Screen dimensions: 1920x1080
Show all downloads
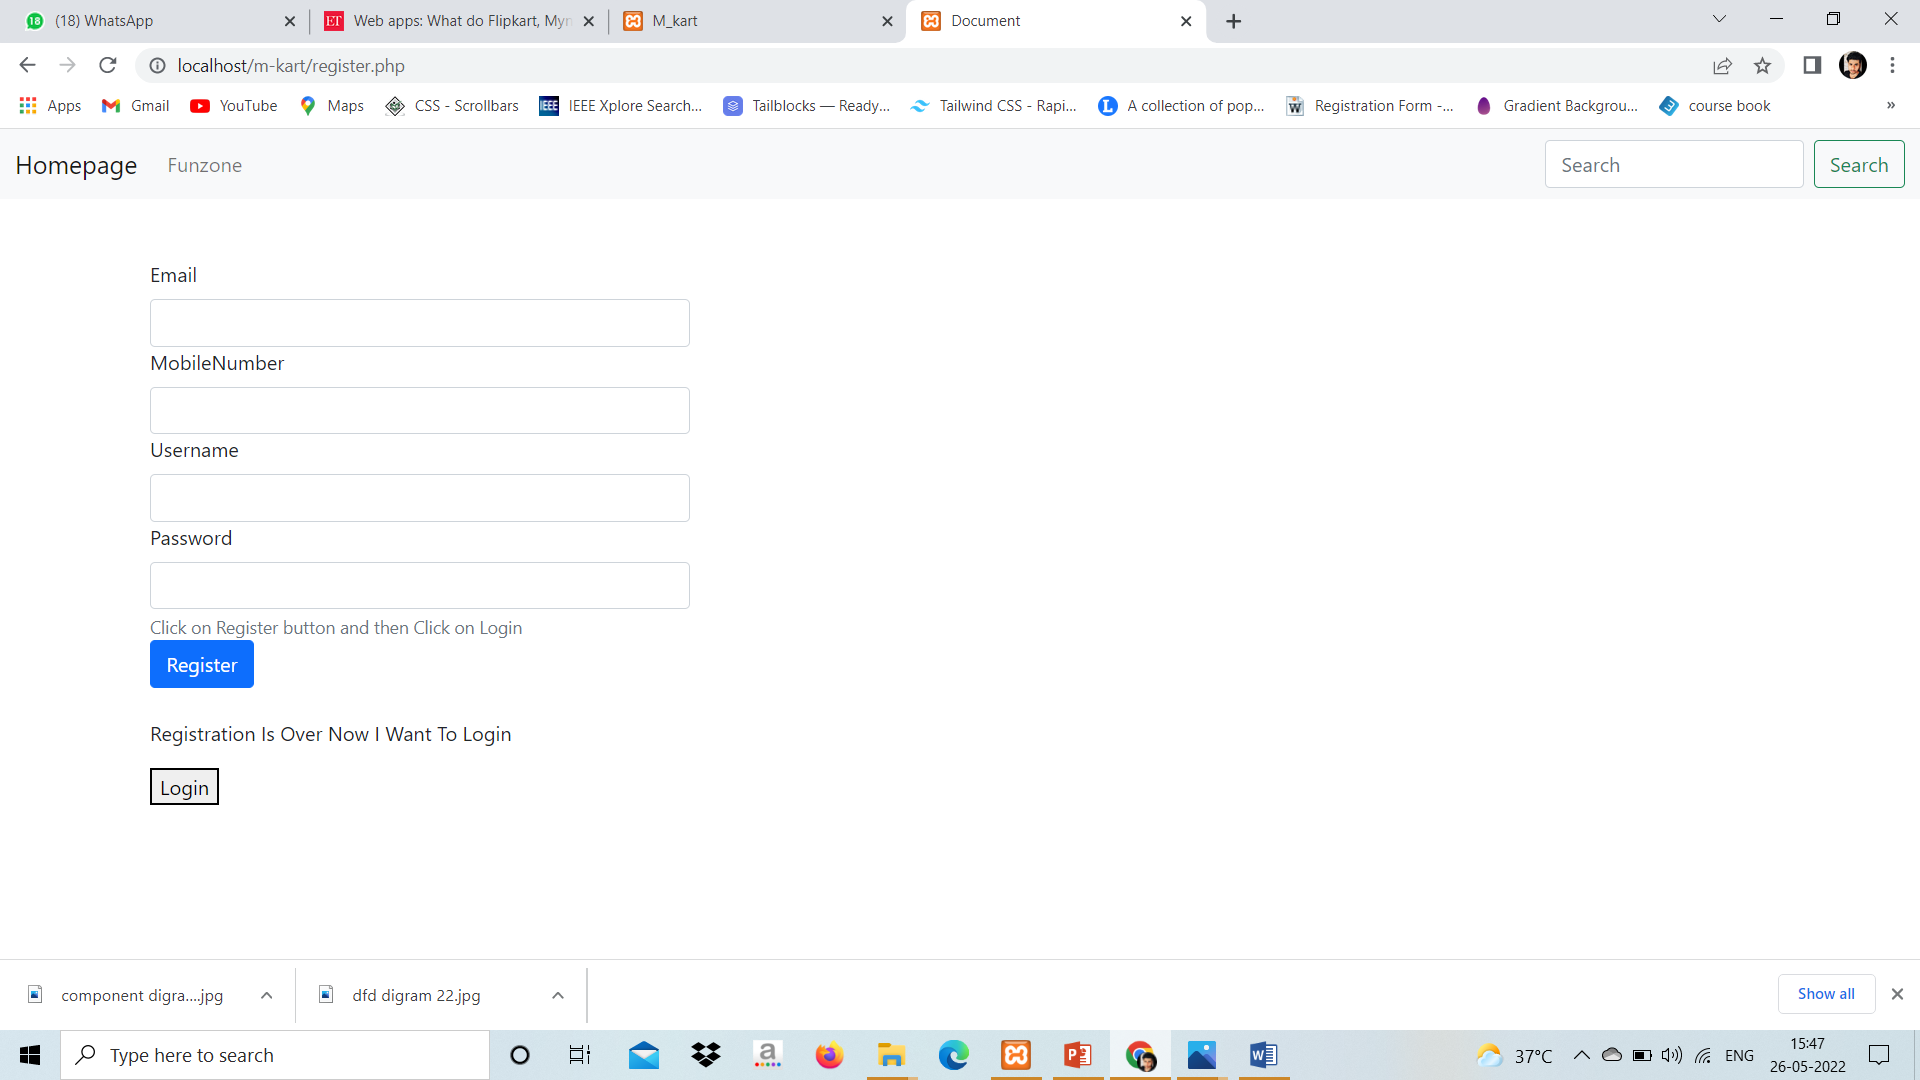[1825, 993]
